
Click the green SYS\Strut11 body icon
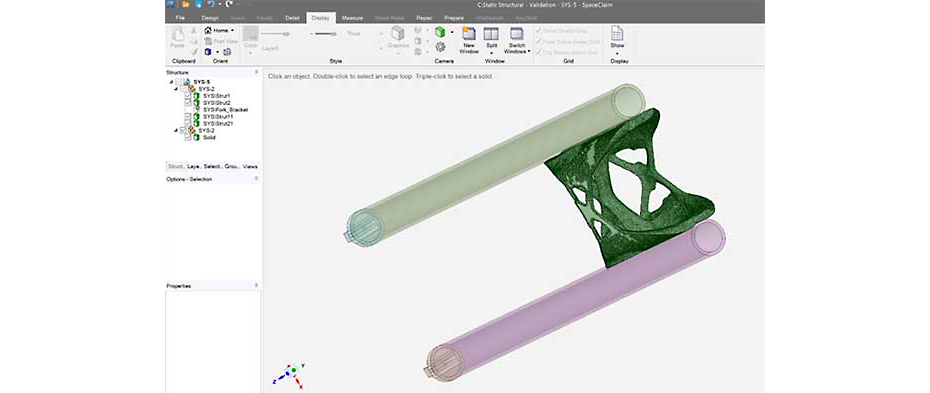click(x=196, y=117)
